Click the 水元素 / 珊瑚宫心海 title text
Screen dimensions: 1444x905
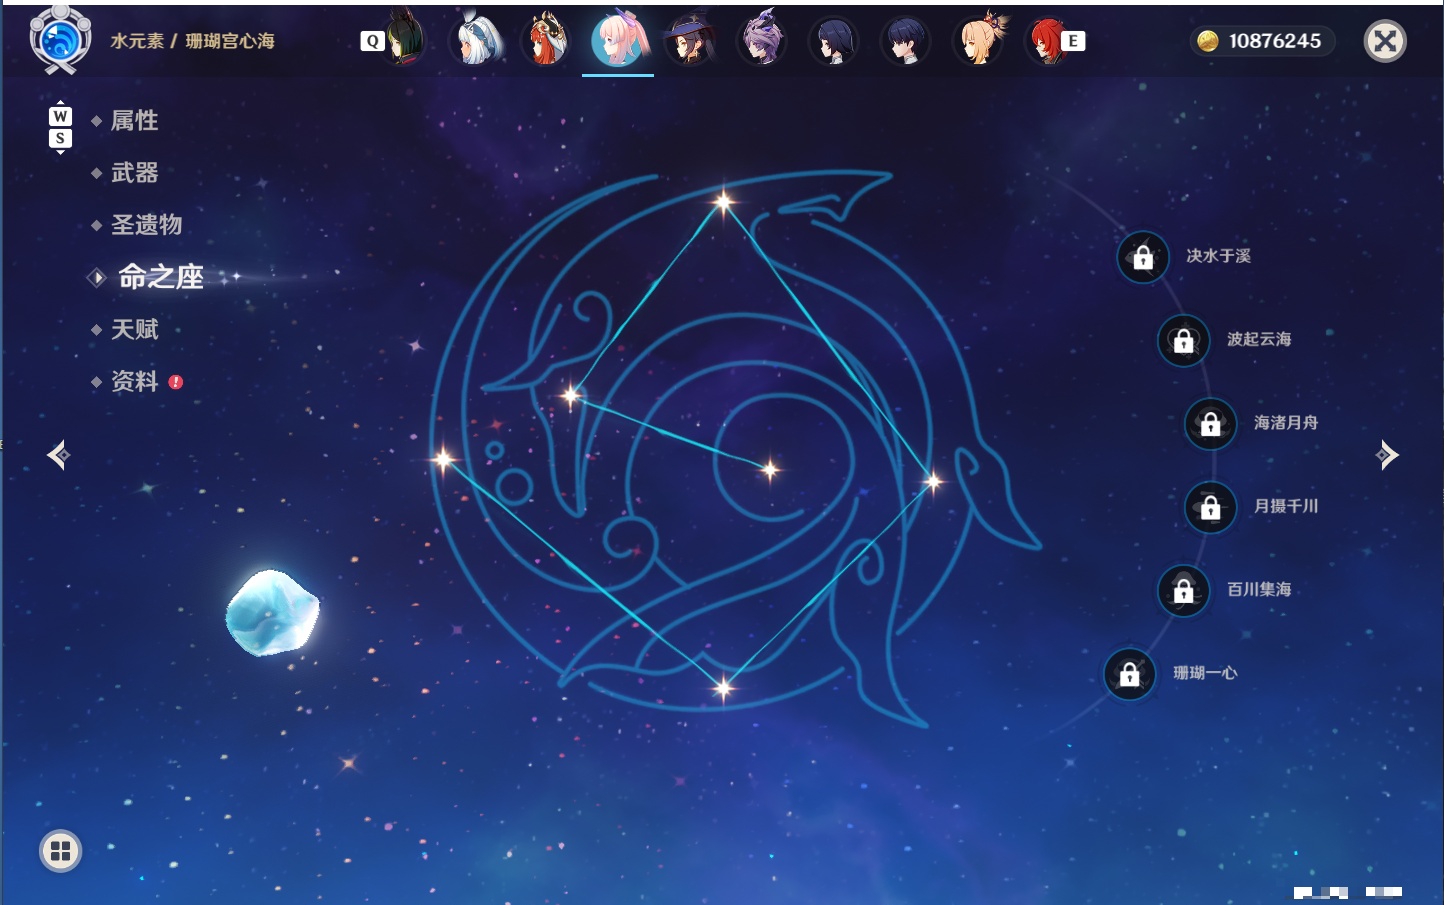(192, 41)
